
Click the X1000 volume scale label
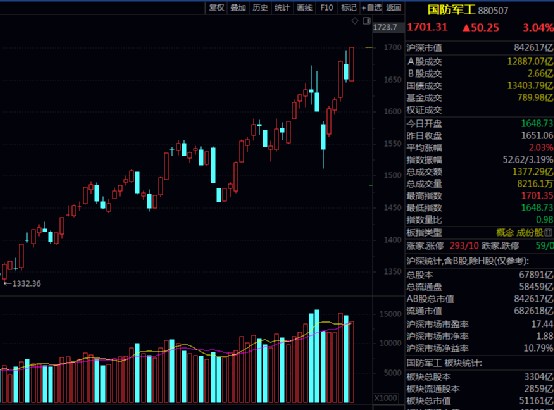385,398
